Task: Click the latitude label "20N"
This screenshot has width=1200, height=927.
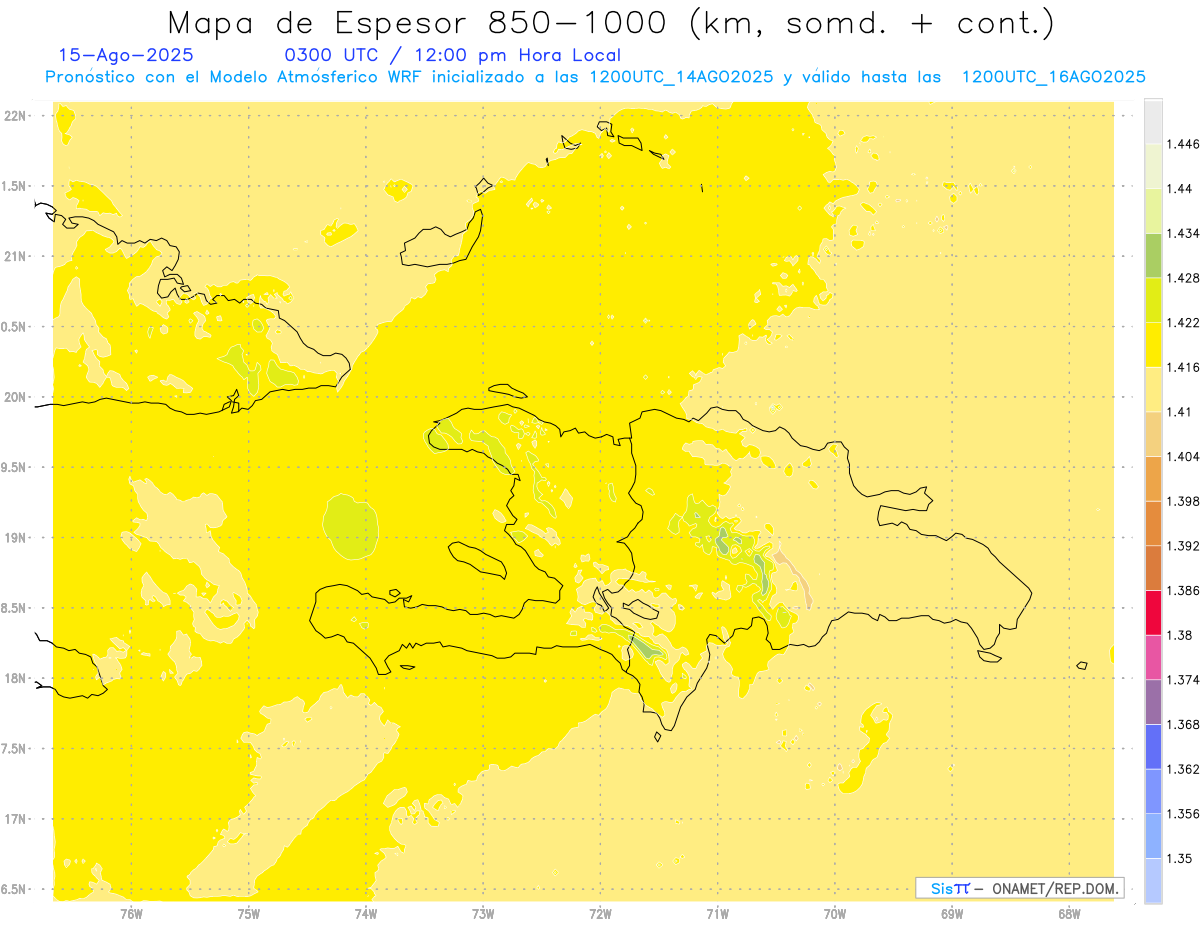Action: pos(17,397)
